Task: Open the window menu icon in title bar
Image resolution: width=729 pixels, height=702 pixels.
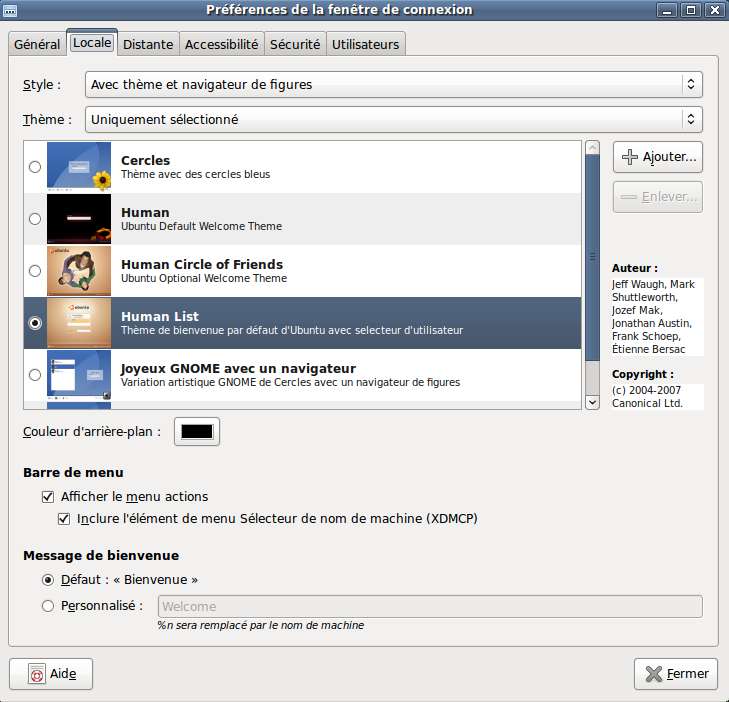Action: tap(10, 10)
